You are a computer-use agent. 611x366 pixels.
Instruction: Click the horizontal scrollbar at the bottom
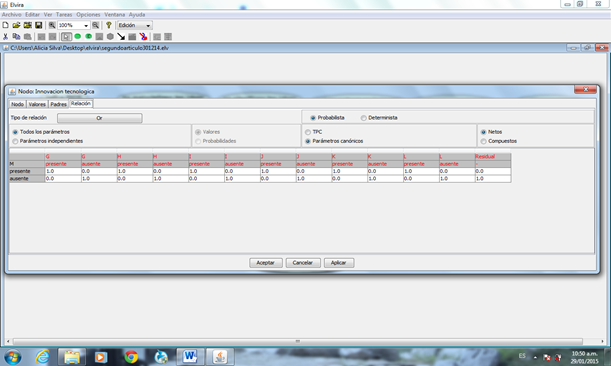tap(298, 341)
